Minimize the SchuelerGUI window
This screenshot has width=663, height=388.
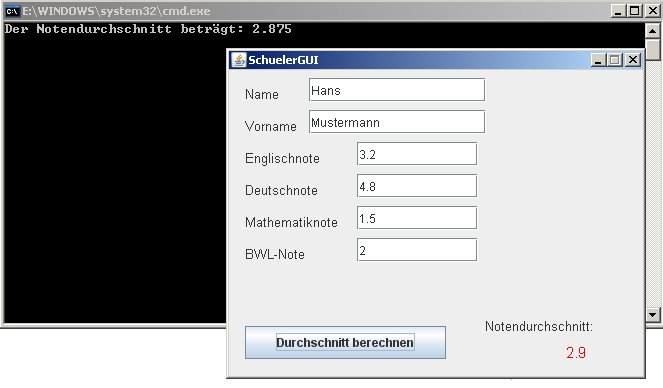point(598,60)
